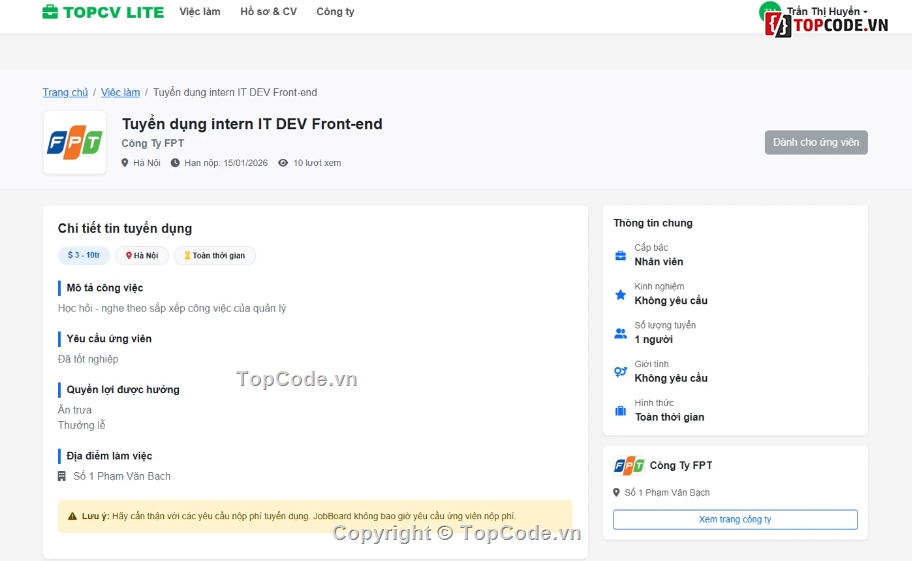Image resolution: width=912 pixels, height=561 pixels.
Task: Click the Mô tả công việc heading
Action: 105,288
